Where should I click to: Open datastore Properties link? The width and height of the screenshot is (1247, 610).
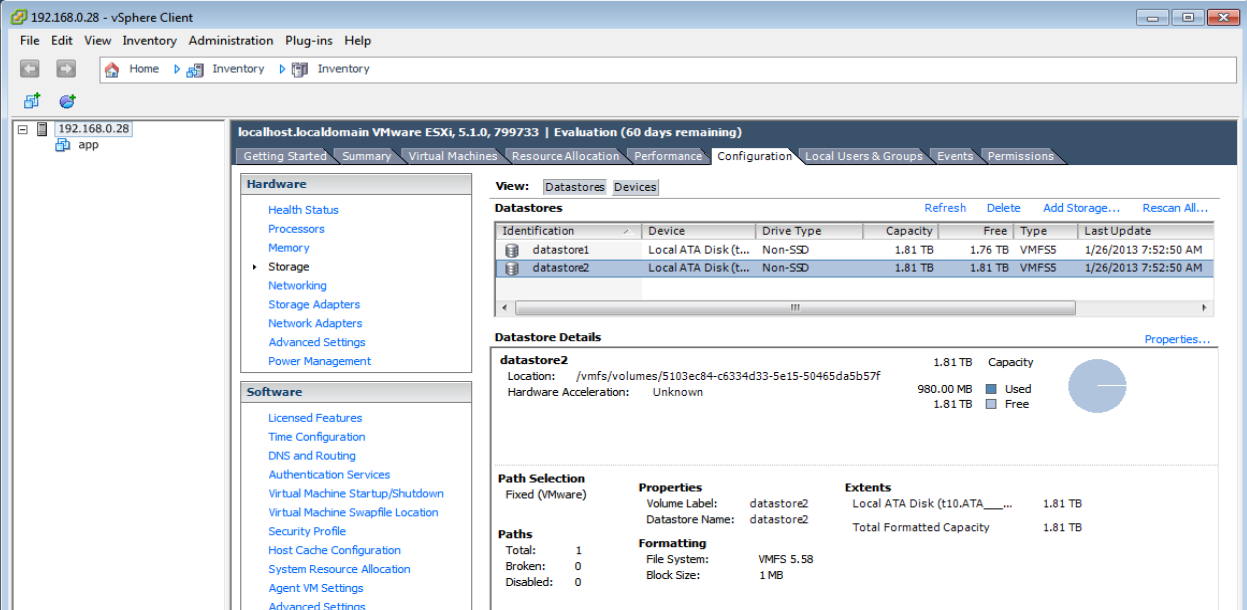click(x=1177, y=340)
